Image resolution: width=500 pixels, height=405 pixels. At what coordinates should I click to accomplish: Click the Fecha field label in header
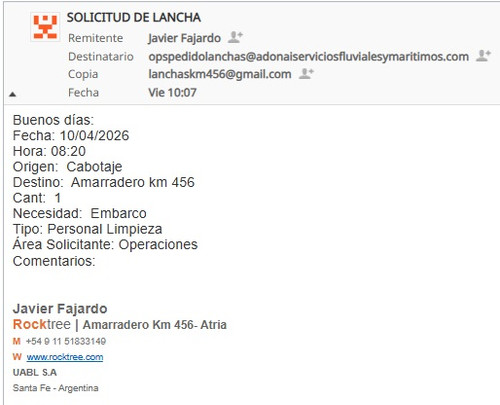pos(83,92)
